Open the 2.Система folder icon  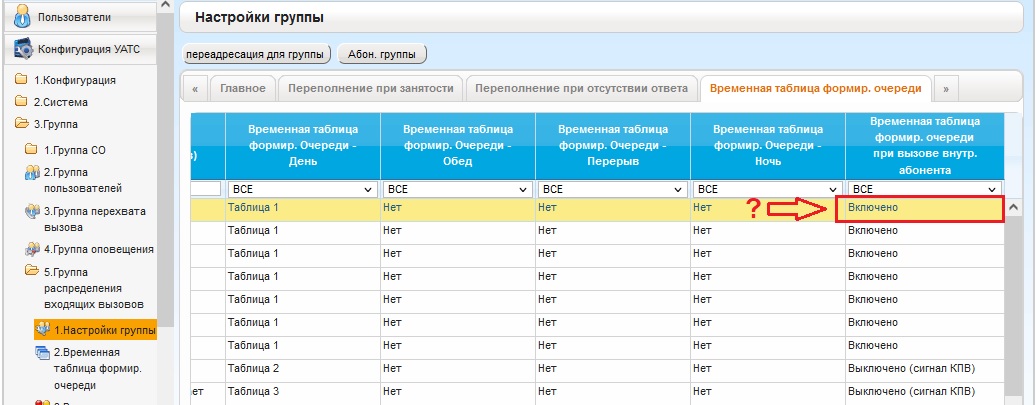click(22, 102)
